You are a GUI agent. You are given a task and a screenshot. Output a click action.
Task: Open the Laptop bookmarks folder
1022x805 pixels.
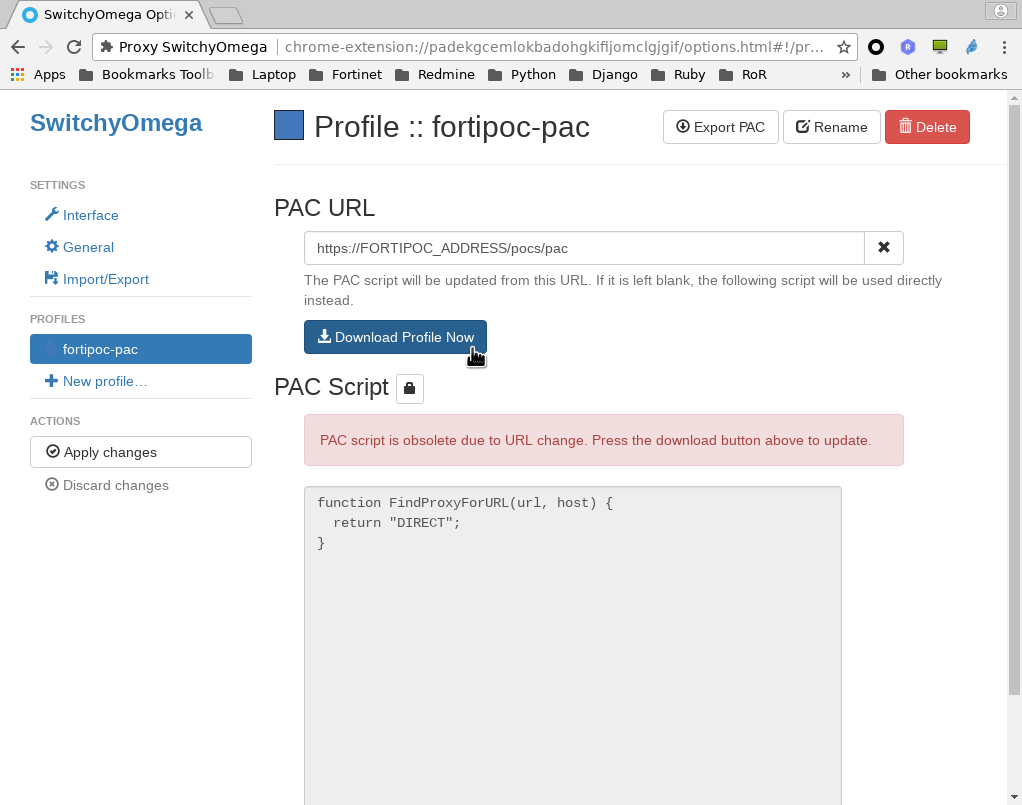pos(263,75)
